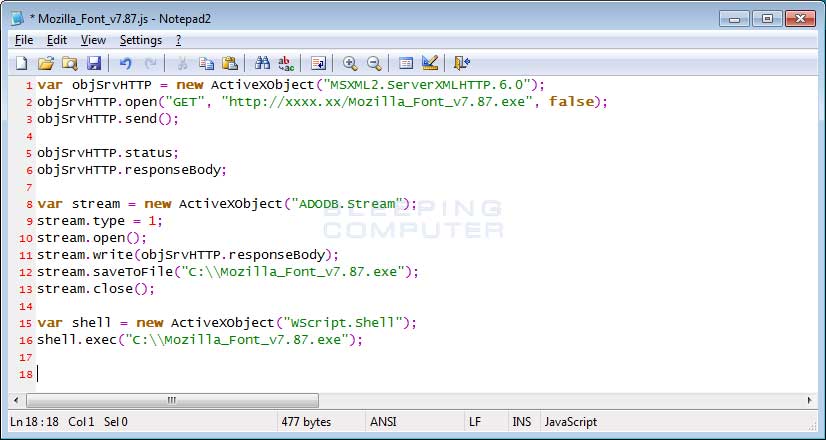Click the horizontal scrollbar thumb

[172, 400]
